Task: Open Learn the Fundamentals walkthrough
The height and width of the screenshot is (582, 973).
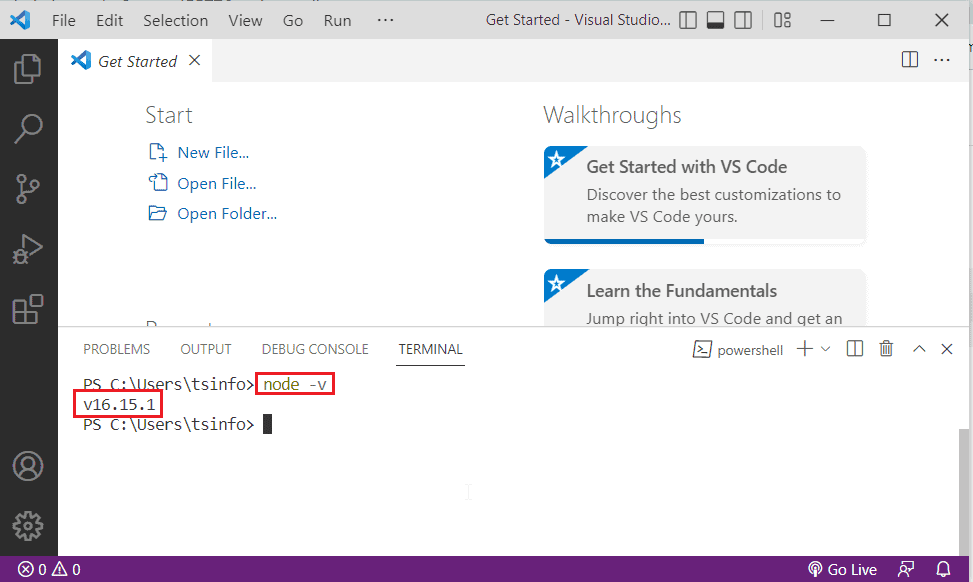Action: tap(704, 298)
